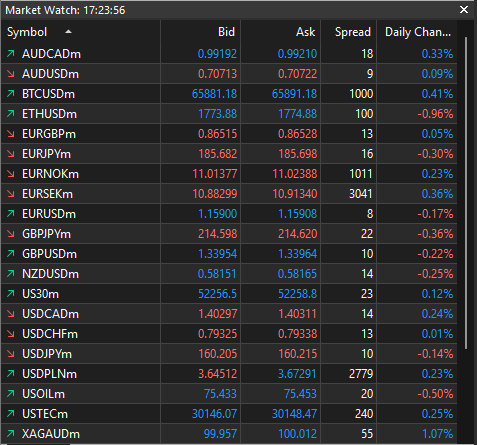Click the up arrow icon beside USDPLNm

[x=11, y=373]
